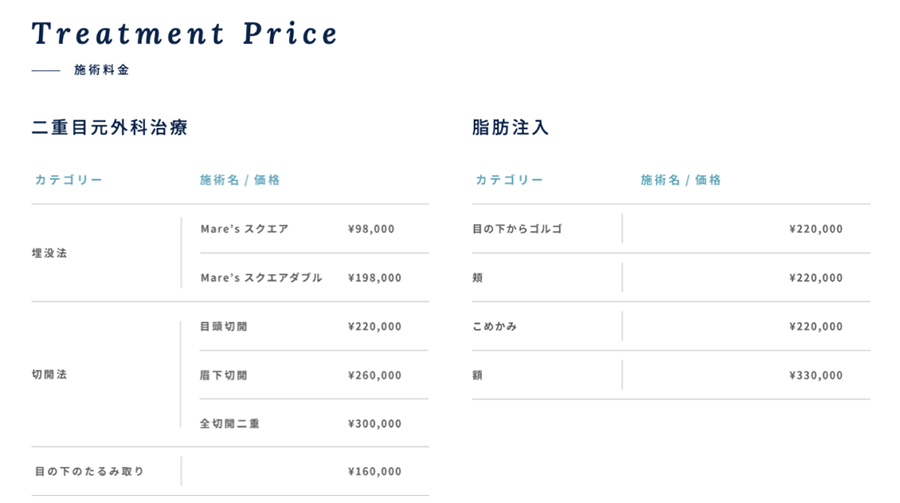Click the ¥330,000 price value
This screenshot has width=900, height=503.
tap(816, 375)
